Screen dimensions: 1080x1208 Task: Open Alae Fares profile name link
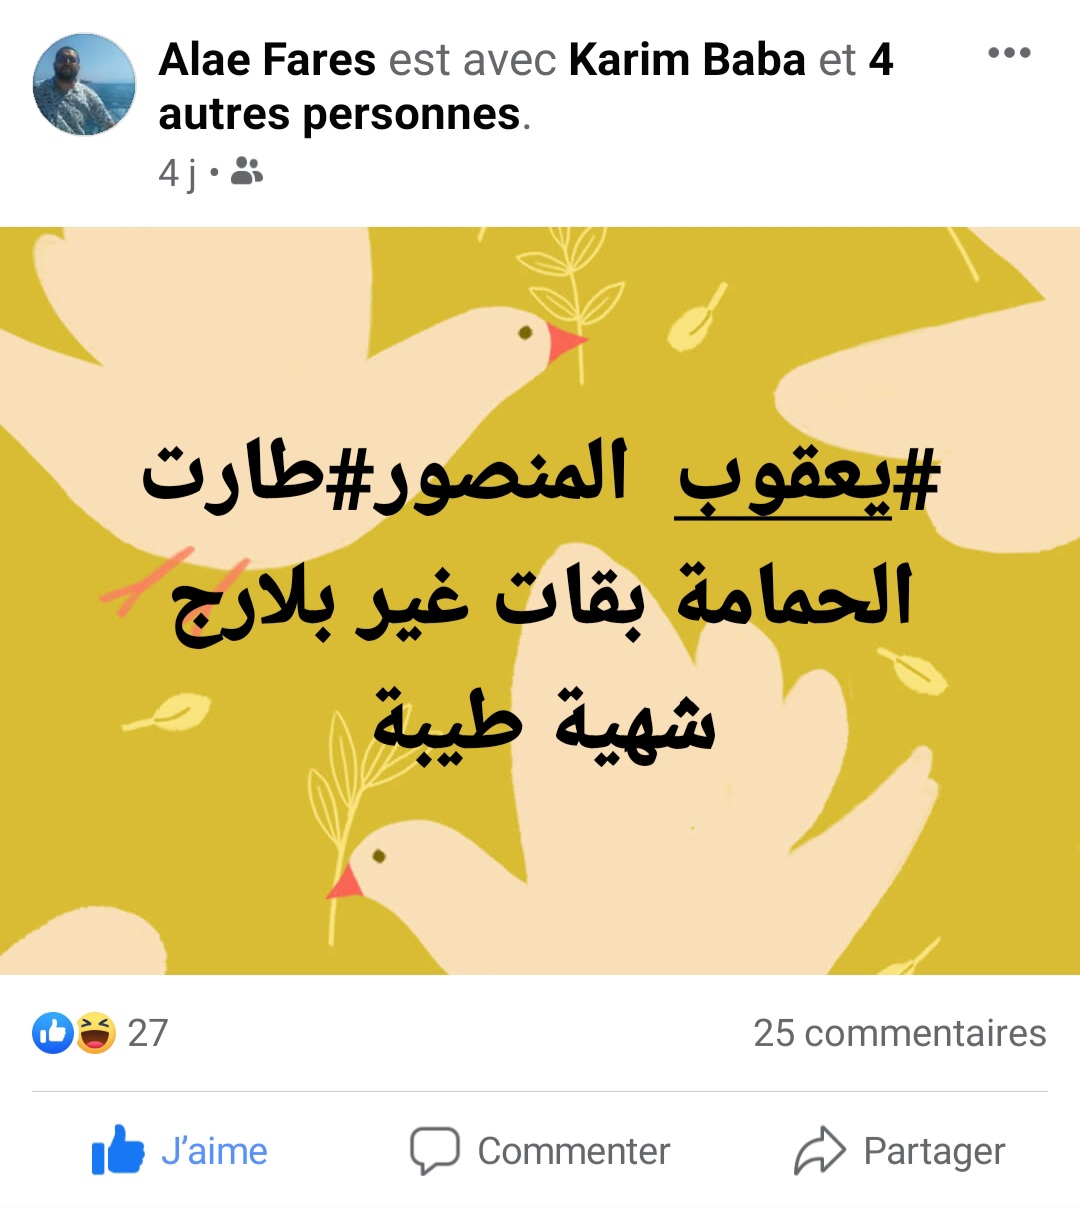(x=267, y=60)
